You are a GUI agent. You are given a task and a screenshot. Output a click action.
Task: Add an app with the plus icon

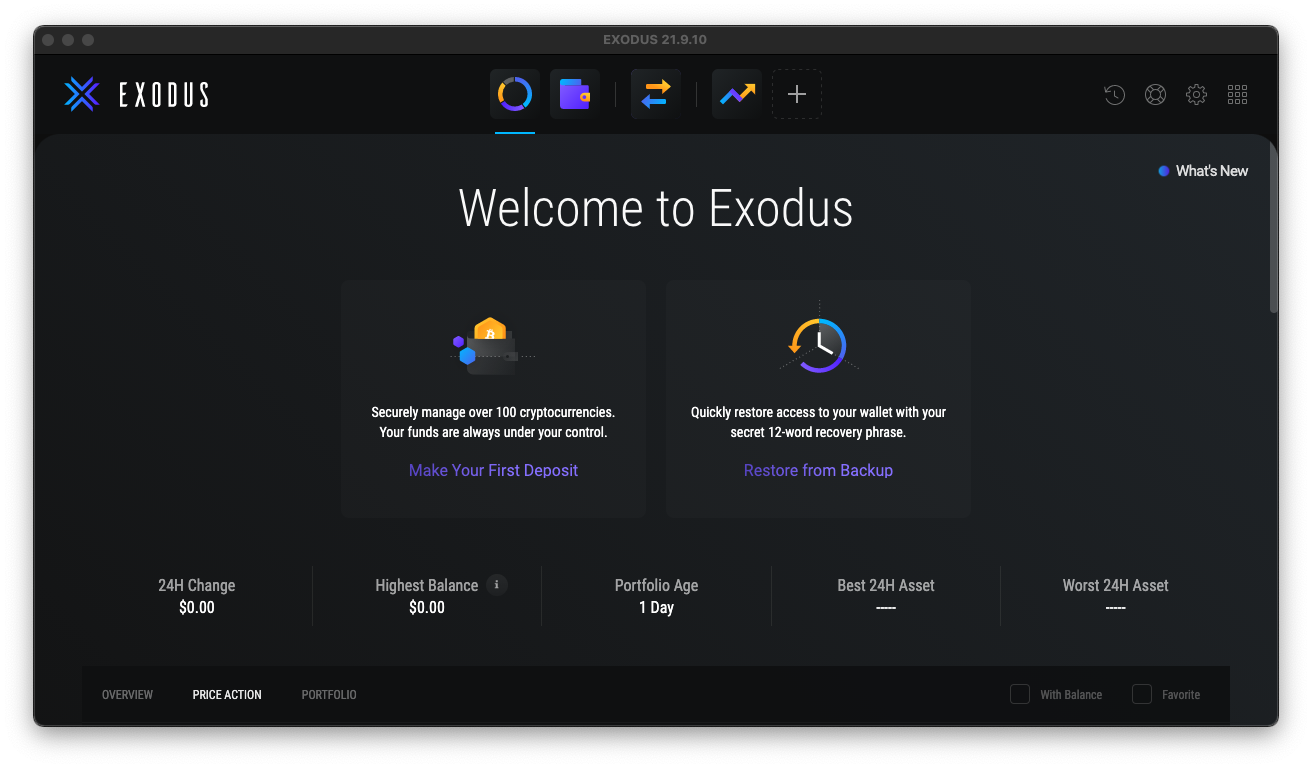[797, 94]
